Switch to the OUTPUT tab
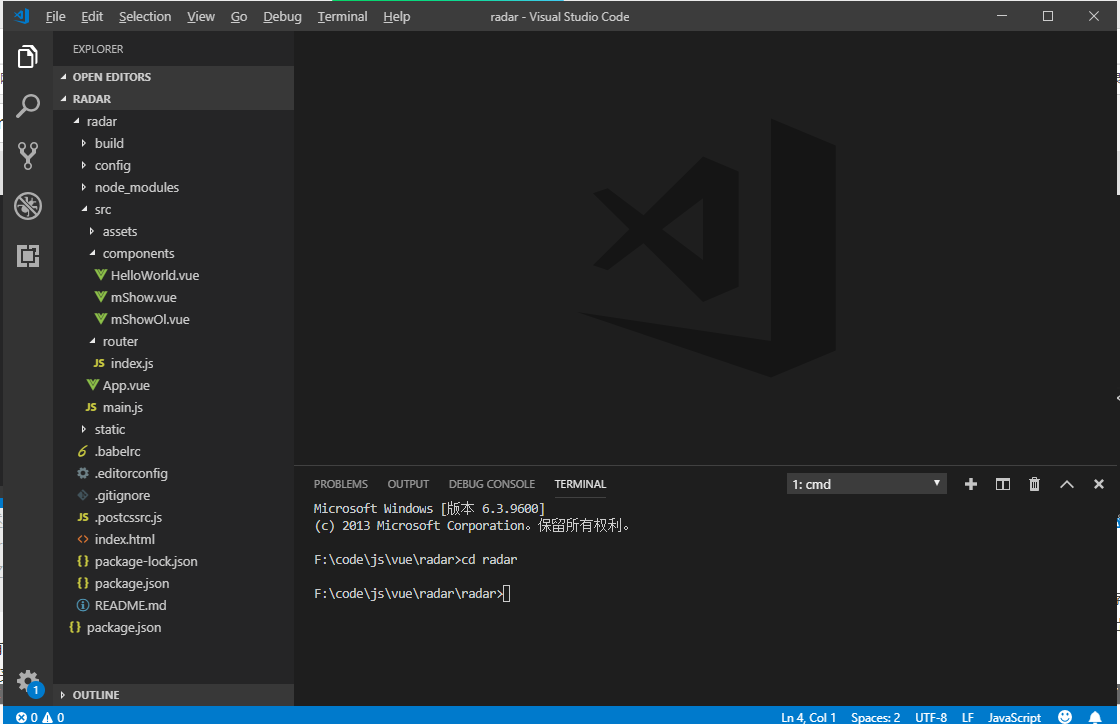Viewport: 1120px width, 724px height. 408,484
